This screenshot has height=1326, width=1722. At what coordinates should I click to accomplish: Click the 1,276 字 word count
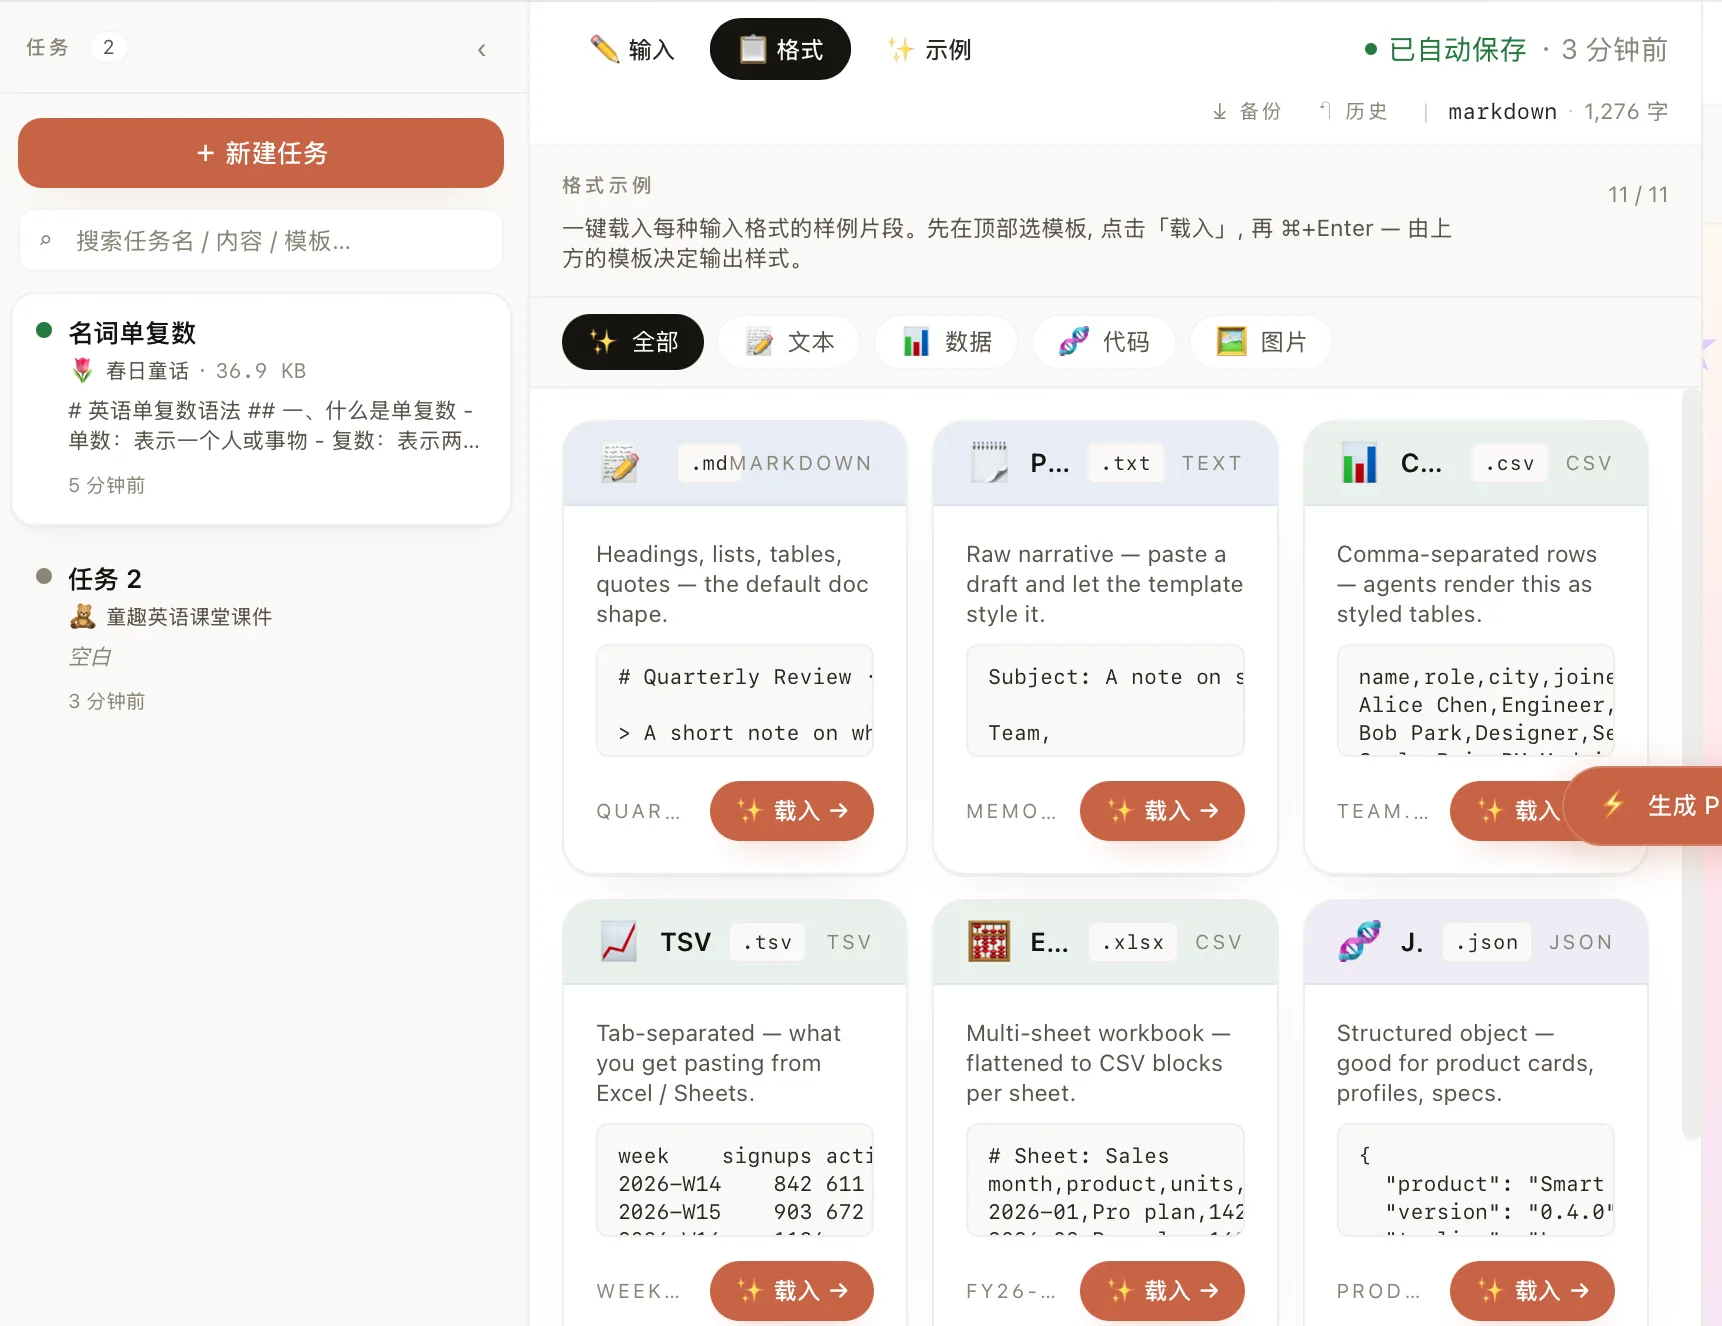[1626, 111]
